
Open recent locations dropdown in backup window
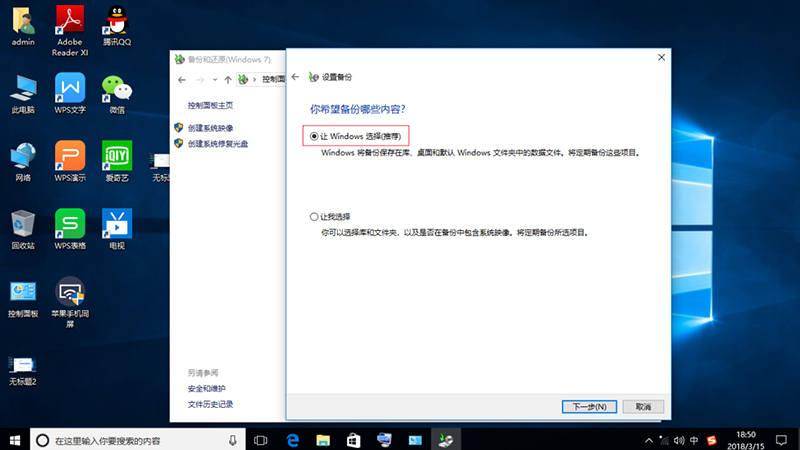pyautogui.click(x=215, y=80)
